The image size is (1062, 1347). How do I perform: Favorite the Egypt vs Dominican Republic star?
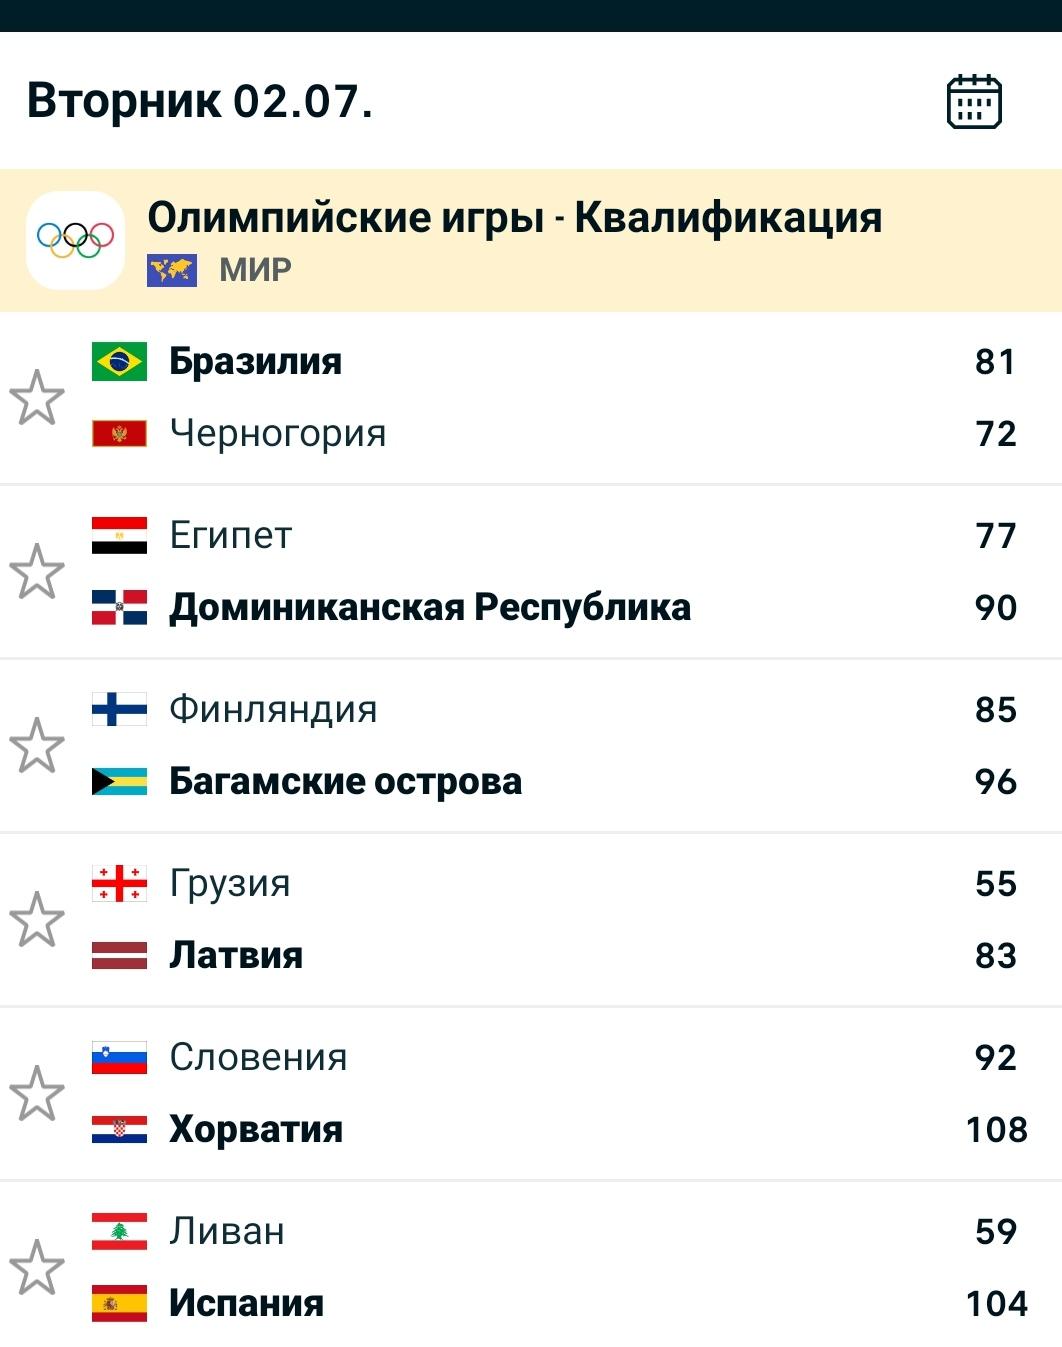click(37, 572)
